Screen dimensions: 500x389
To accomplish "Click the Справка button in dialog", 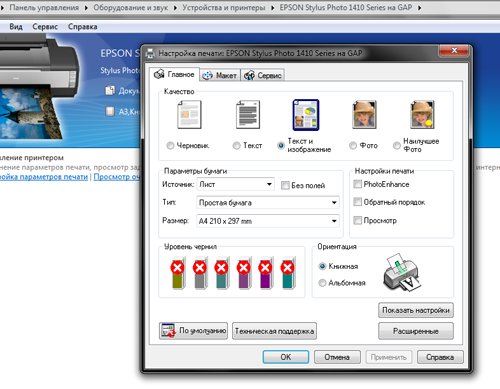I will coord(440,357).
